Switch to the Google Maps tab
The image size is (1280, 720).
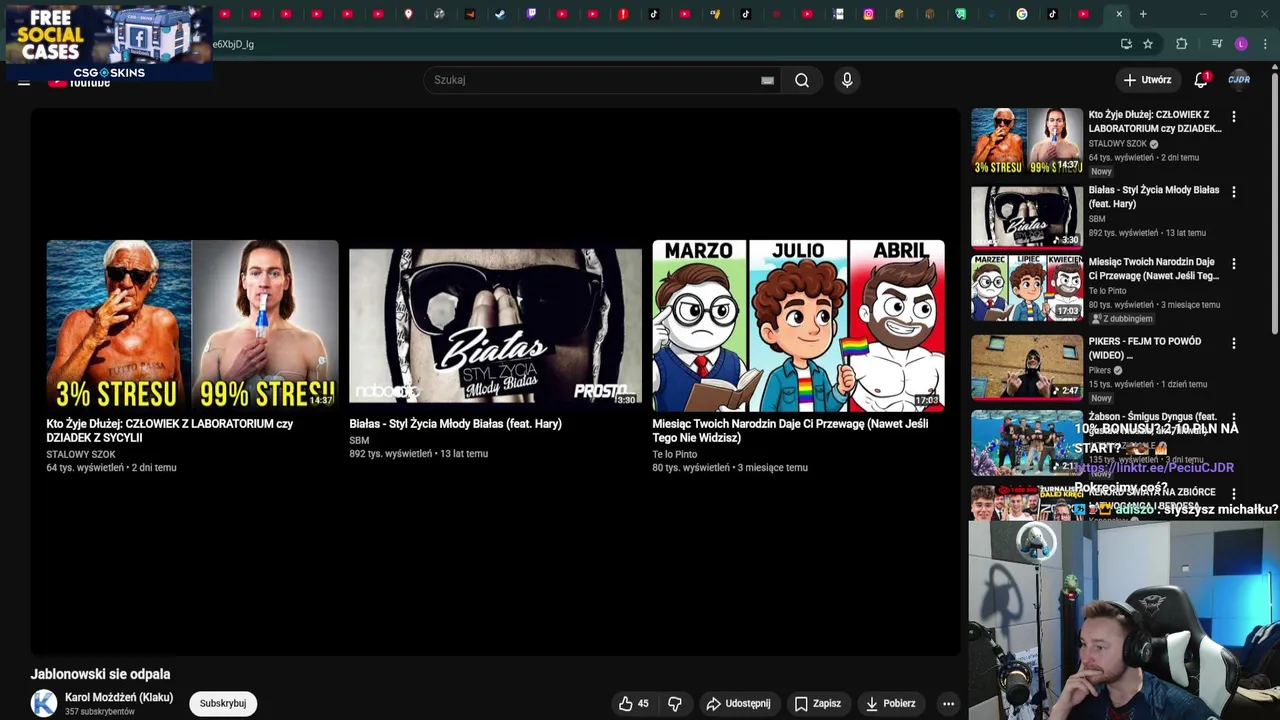pos(408,14)
